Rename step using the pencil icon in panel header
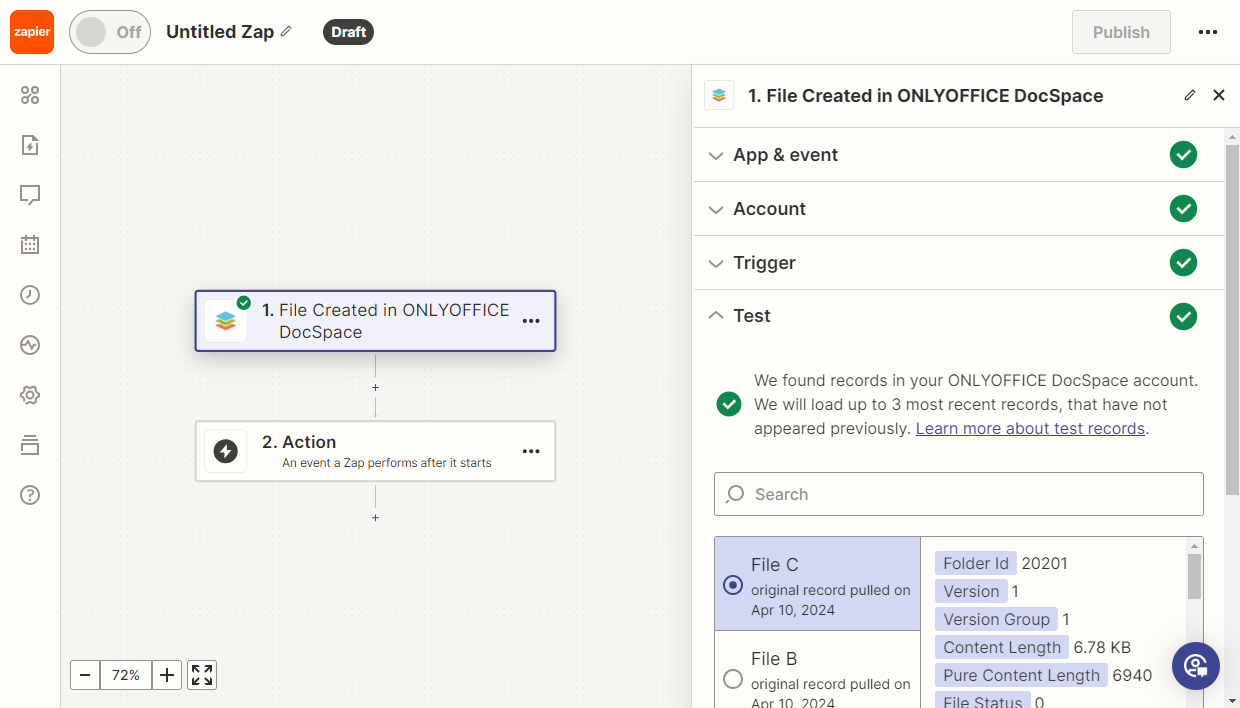The width and height of the screenshot is (1240, 708). (x=1189, y=96)
